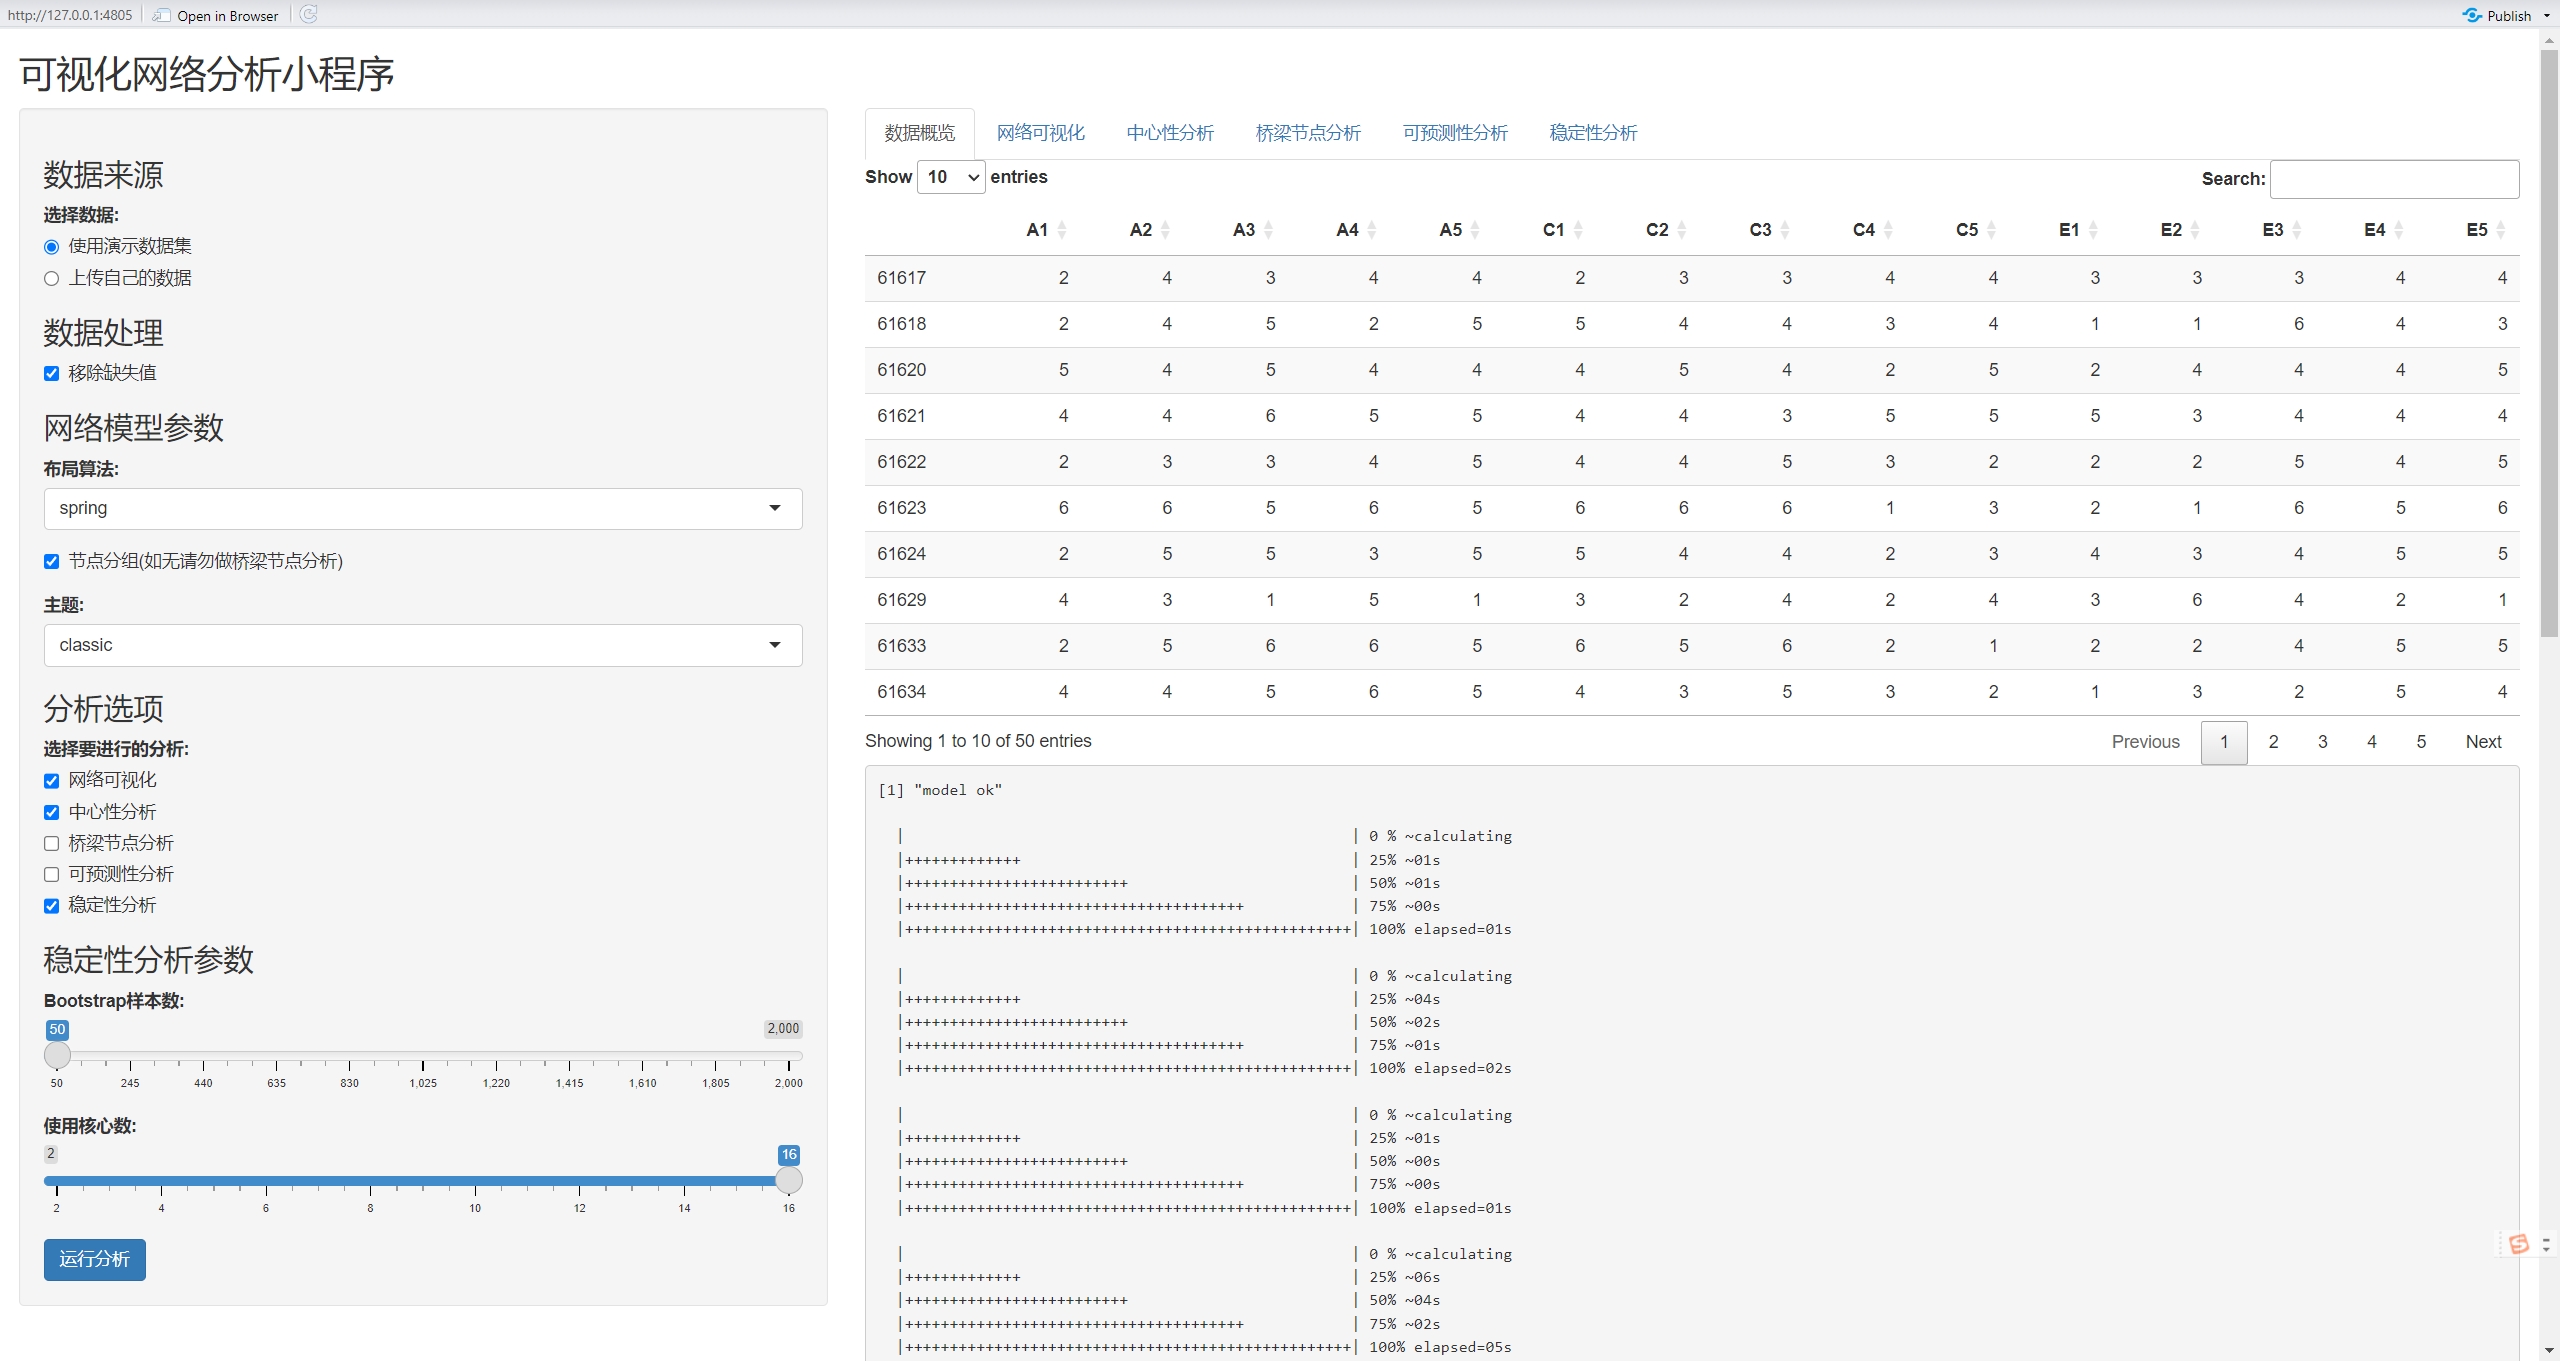Open the Show entries count dropdown

pos(951,178)
